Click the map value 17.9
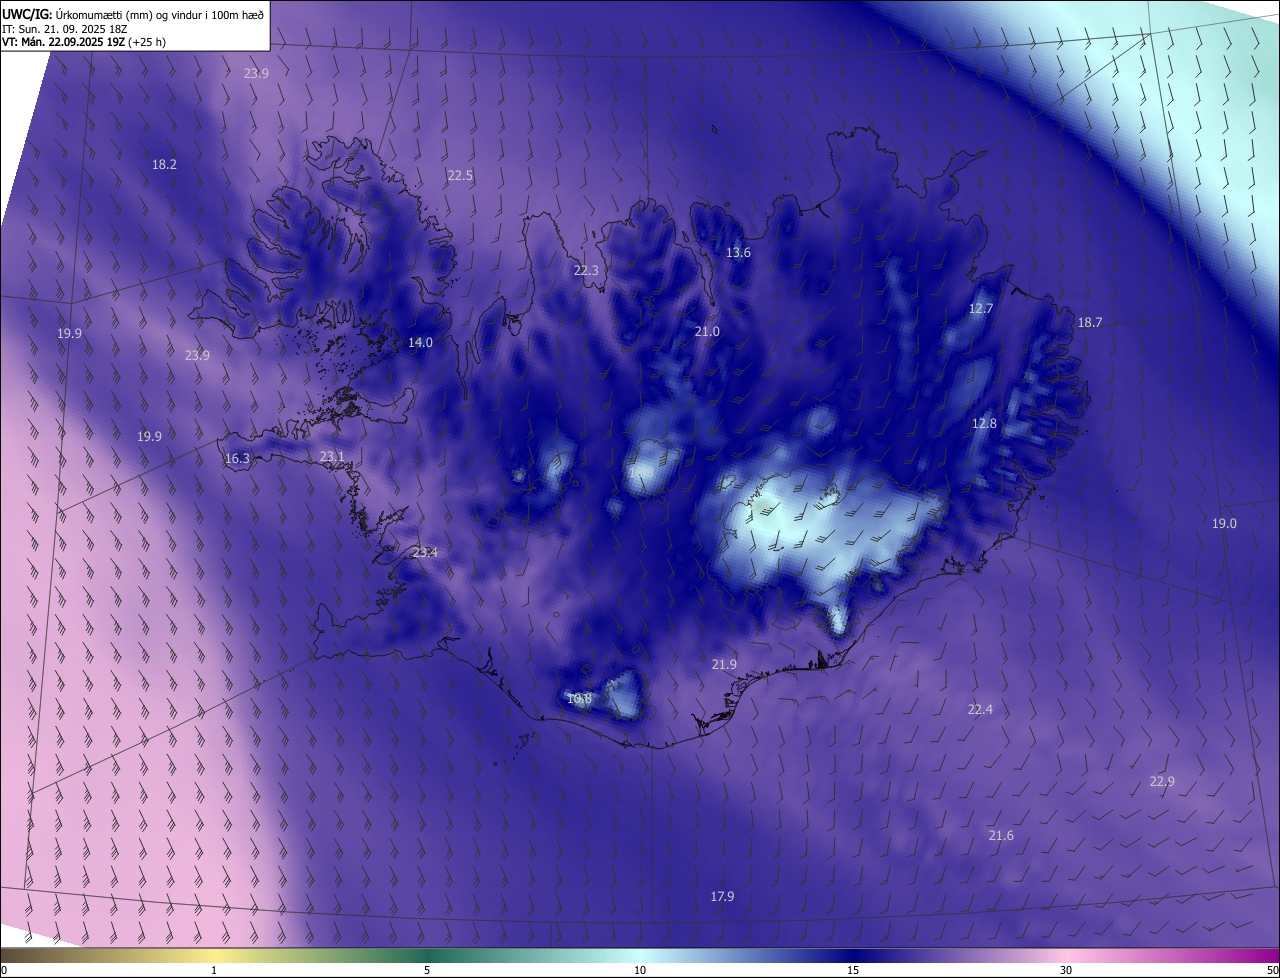This screenshot has width=1280, height=978. coord(722,896)
